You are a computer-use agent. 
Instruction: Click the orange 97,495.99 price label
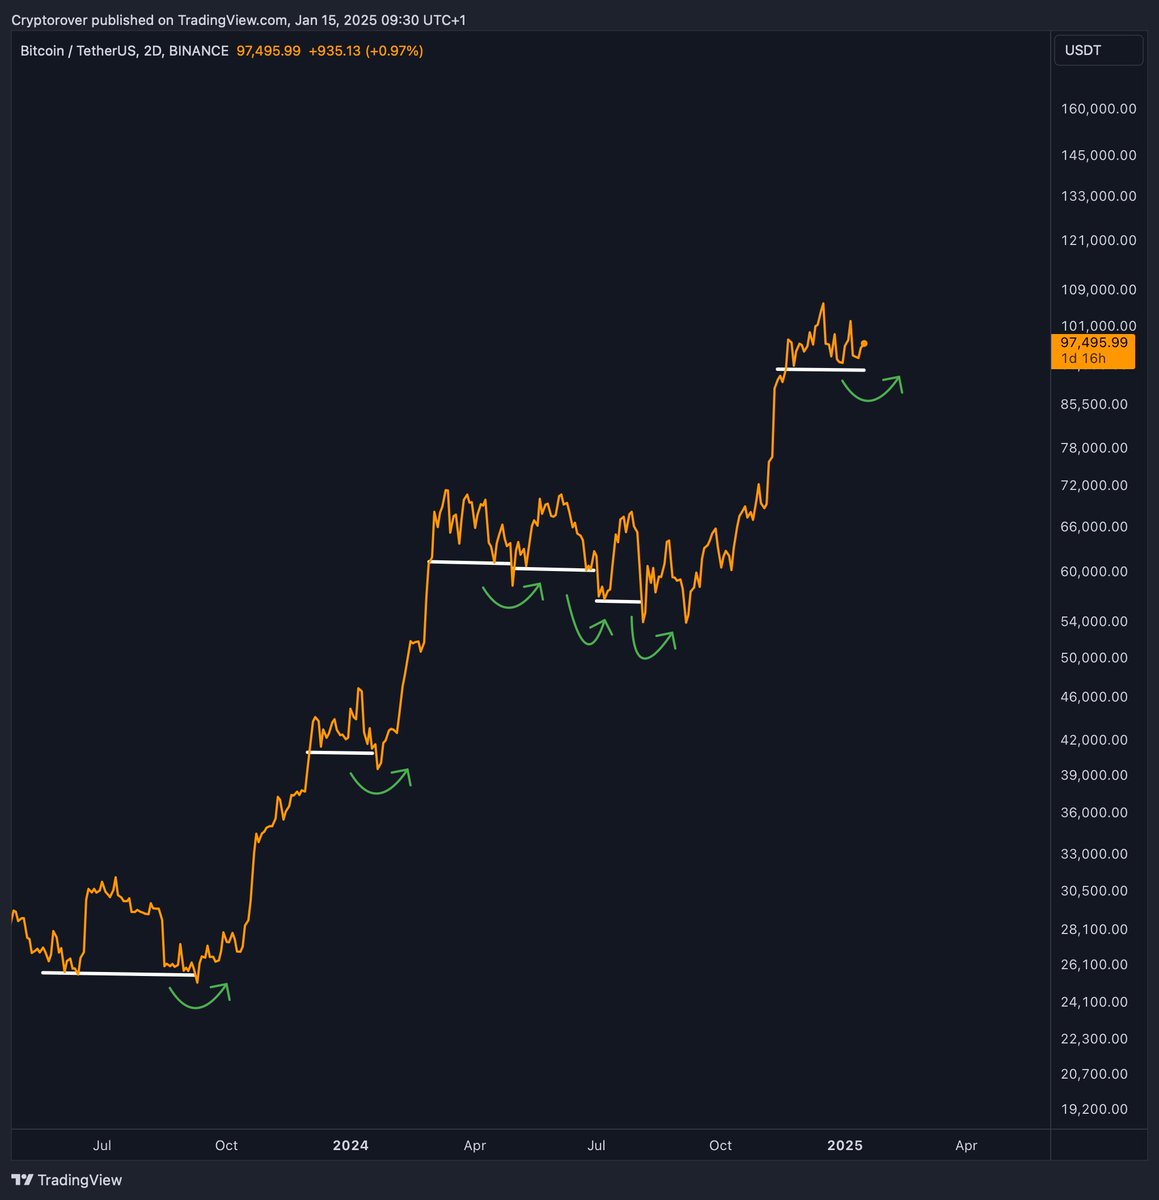1094,342
